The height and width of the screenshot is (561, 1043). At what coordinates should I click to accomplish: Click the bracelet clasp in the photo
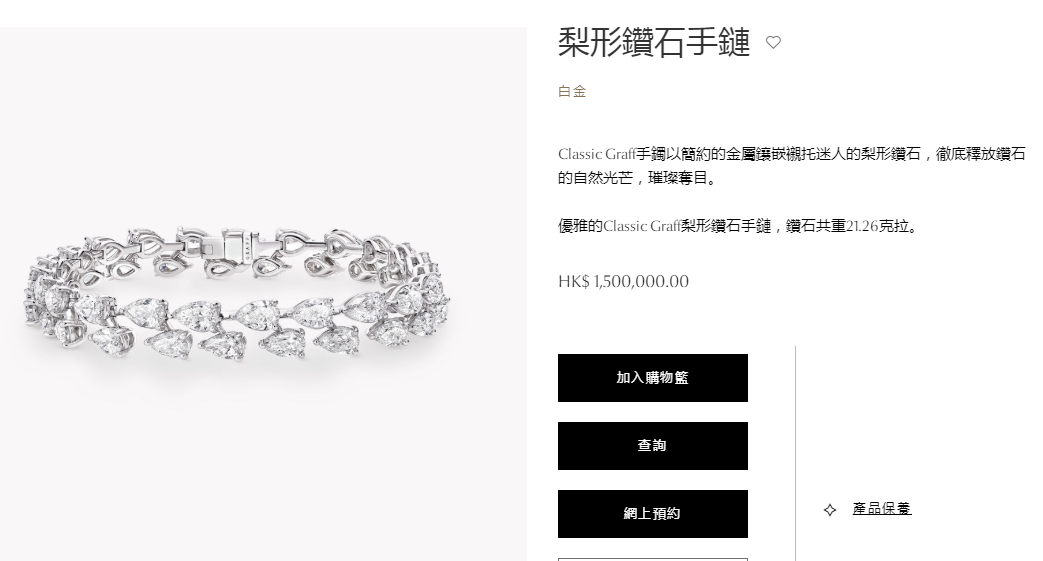233,244
